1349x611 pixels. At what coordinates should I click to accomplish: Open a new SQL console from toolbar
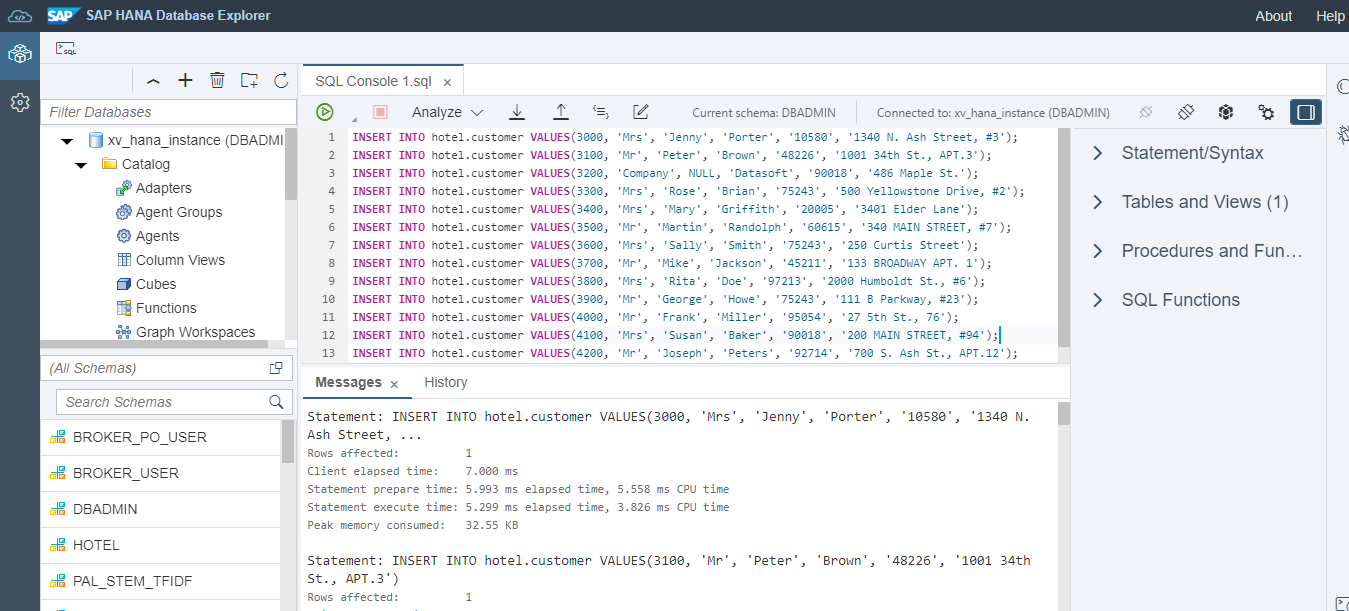pos(66,48)
